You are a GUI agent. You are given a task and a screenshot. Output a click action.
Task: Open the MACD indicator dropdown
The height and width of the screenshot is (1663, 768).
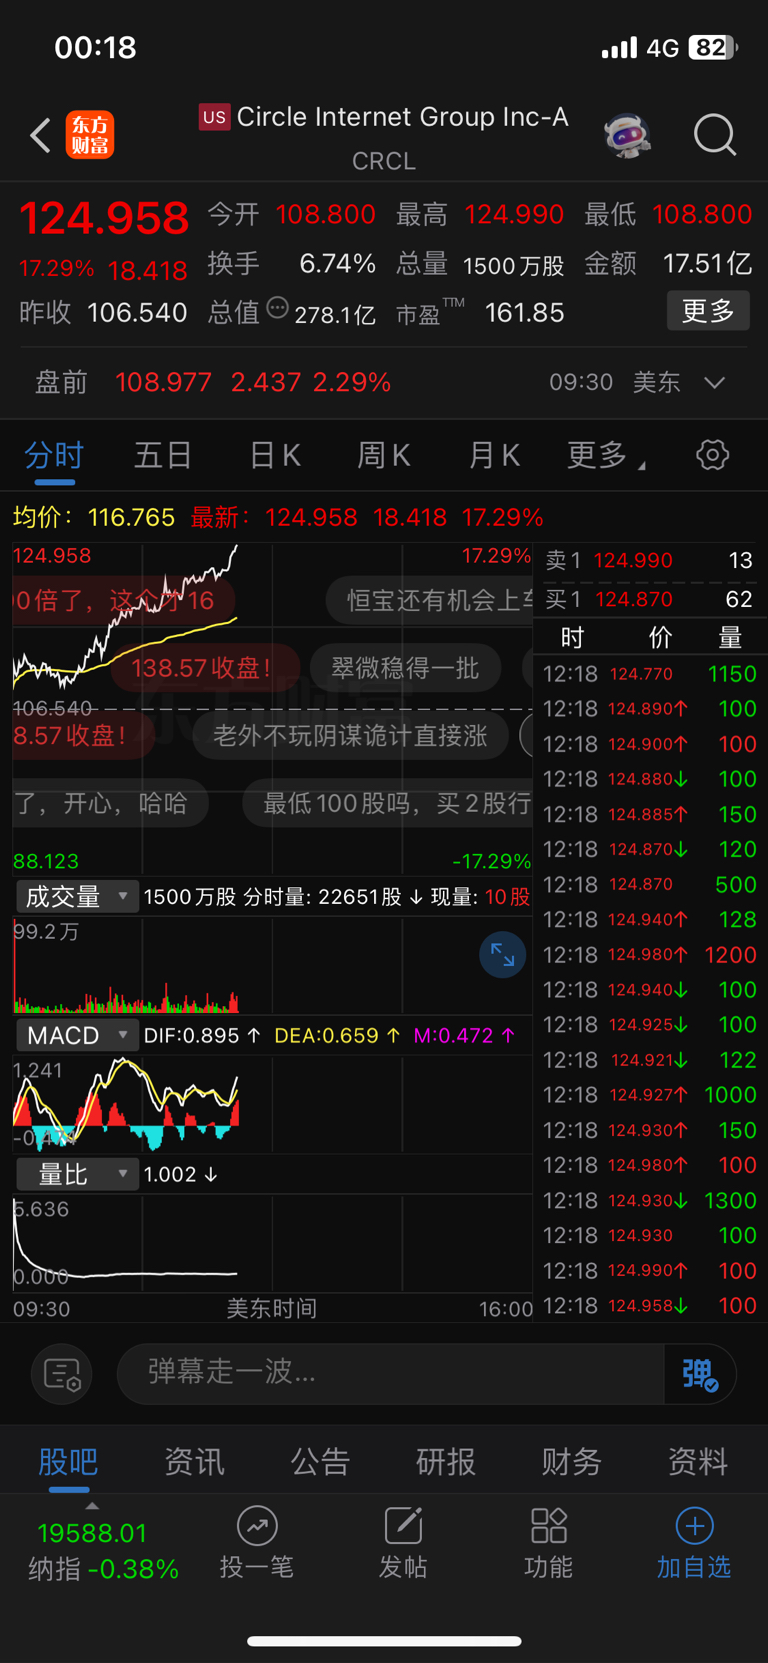coord(76,1036)
